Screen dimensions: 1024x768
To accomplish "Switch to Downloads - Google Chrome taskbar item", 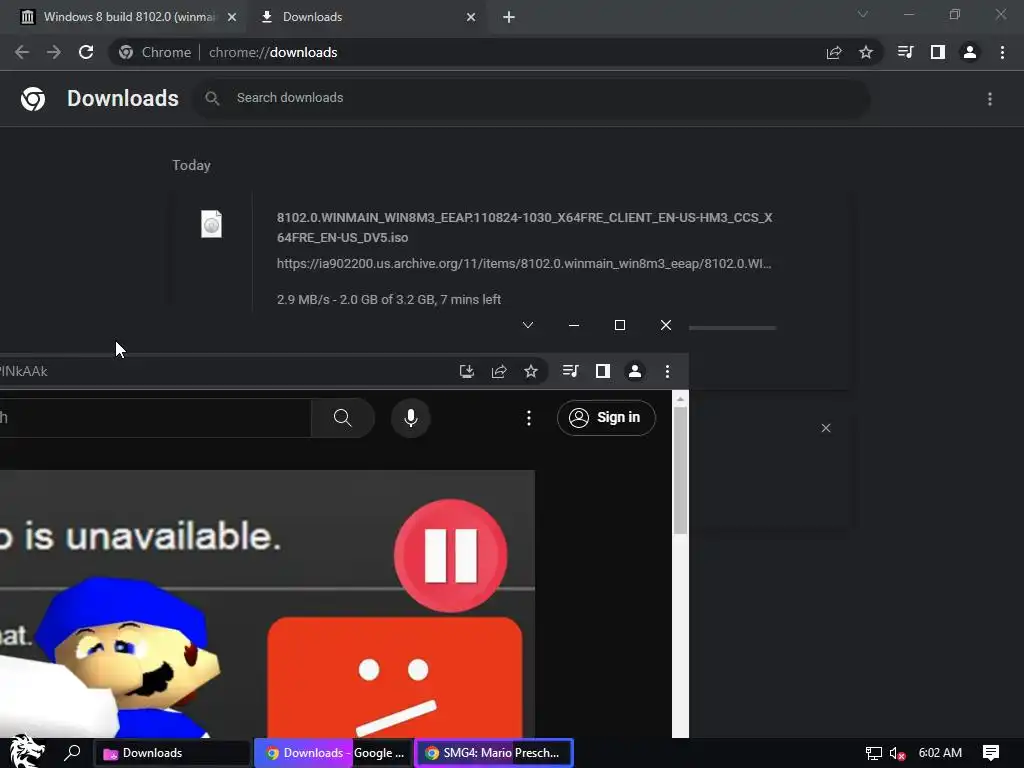I will (334, 753).
